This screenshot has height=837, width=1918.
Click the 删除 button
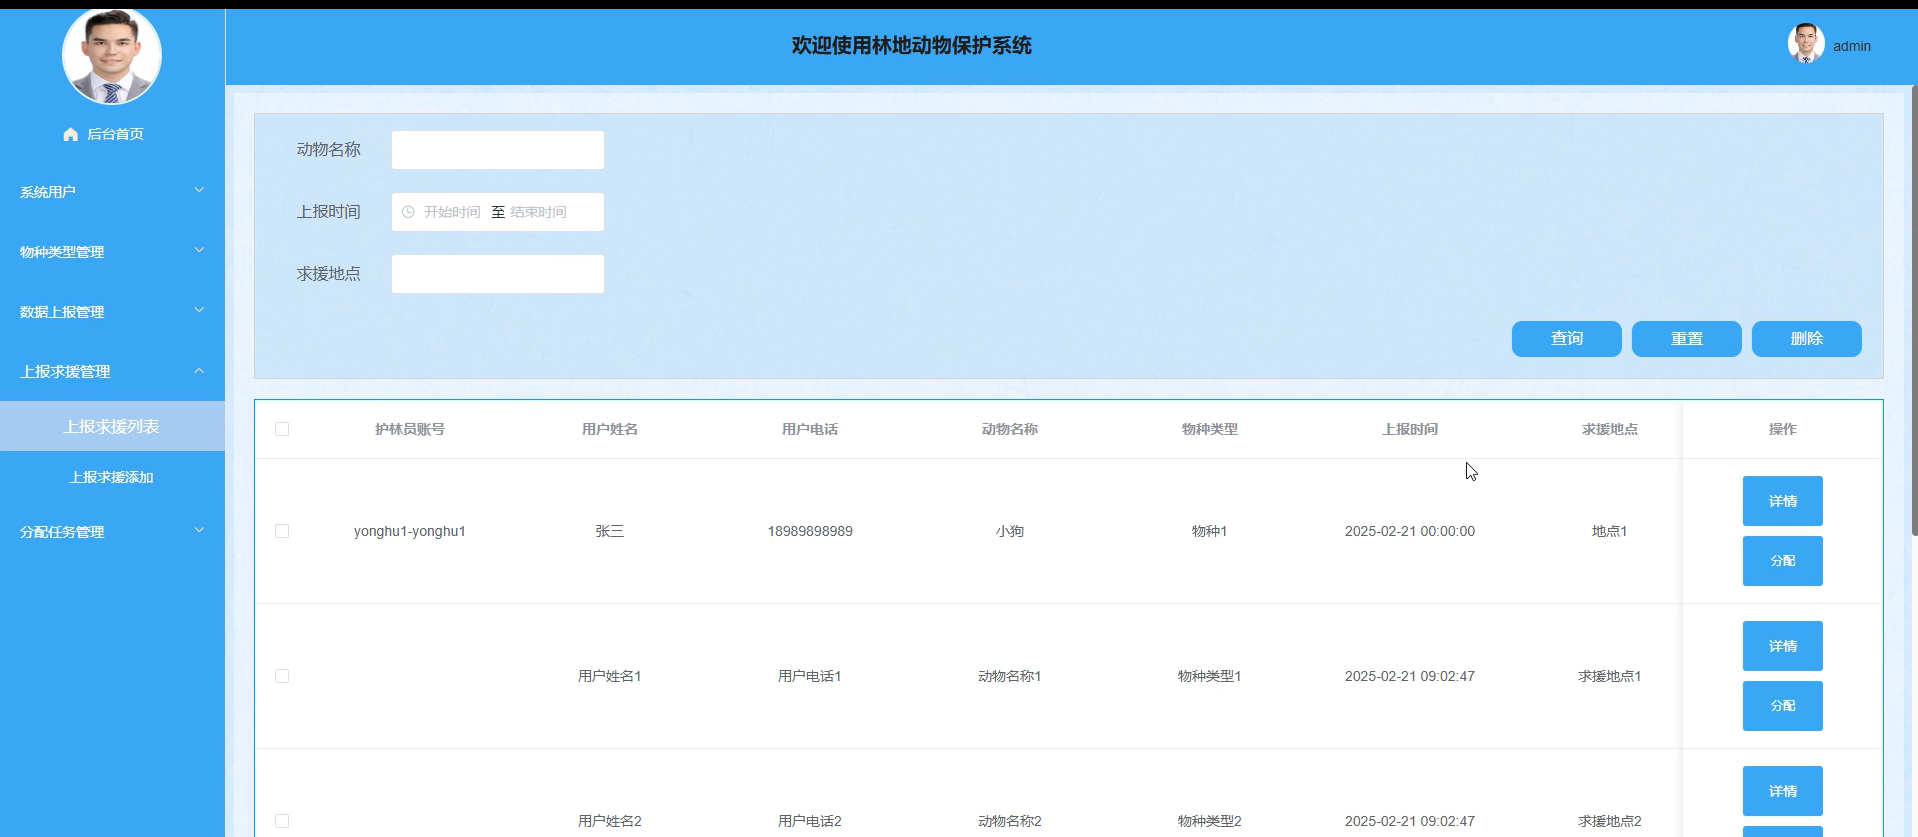(x=1807, y=339)
